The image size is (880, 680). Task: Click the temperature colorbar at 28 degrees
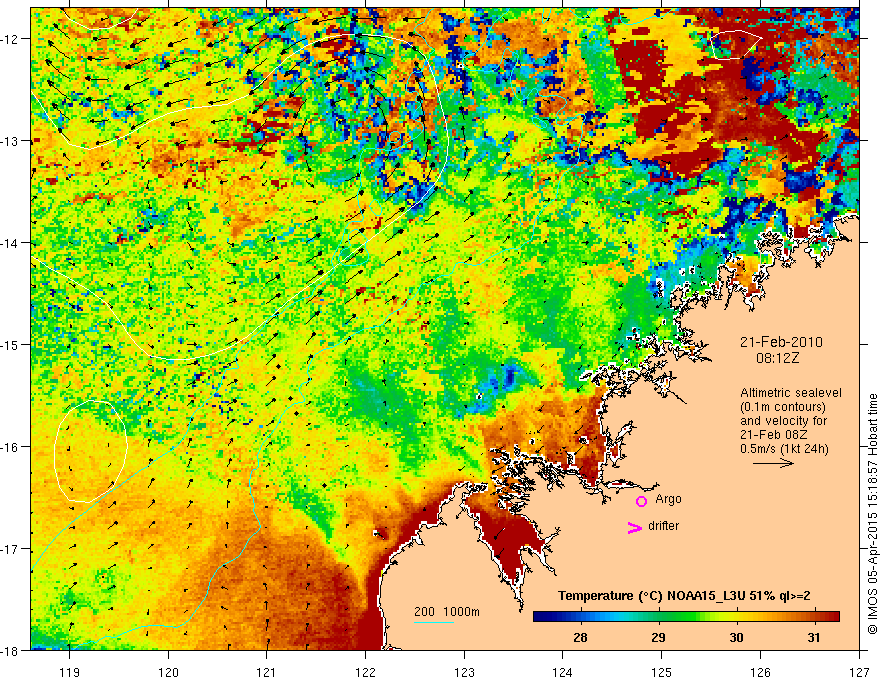[580, 617]
